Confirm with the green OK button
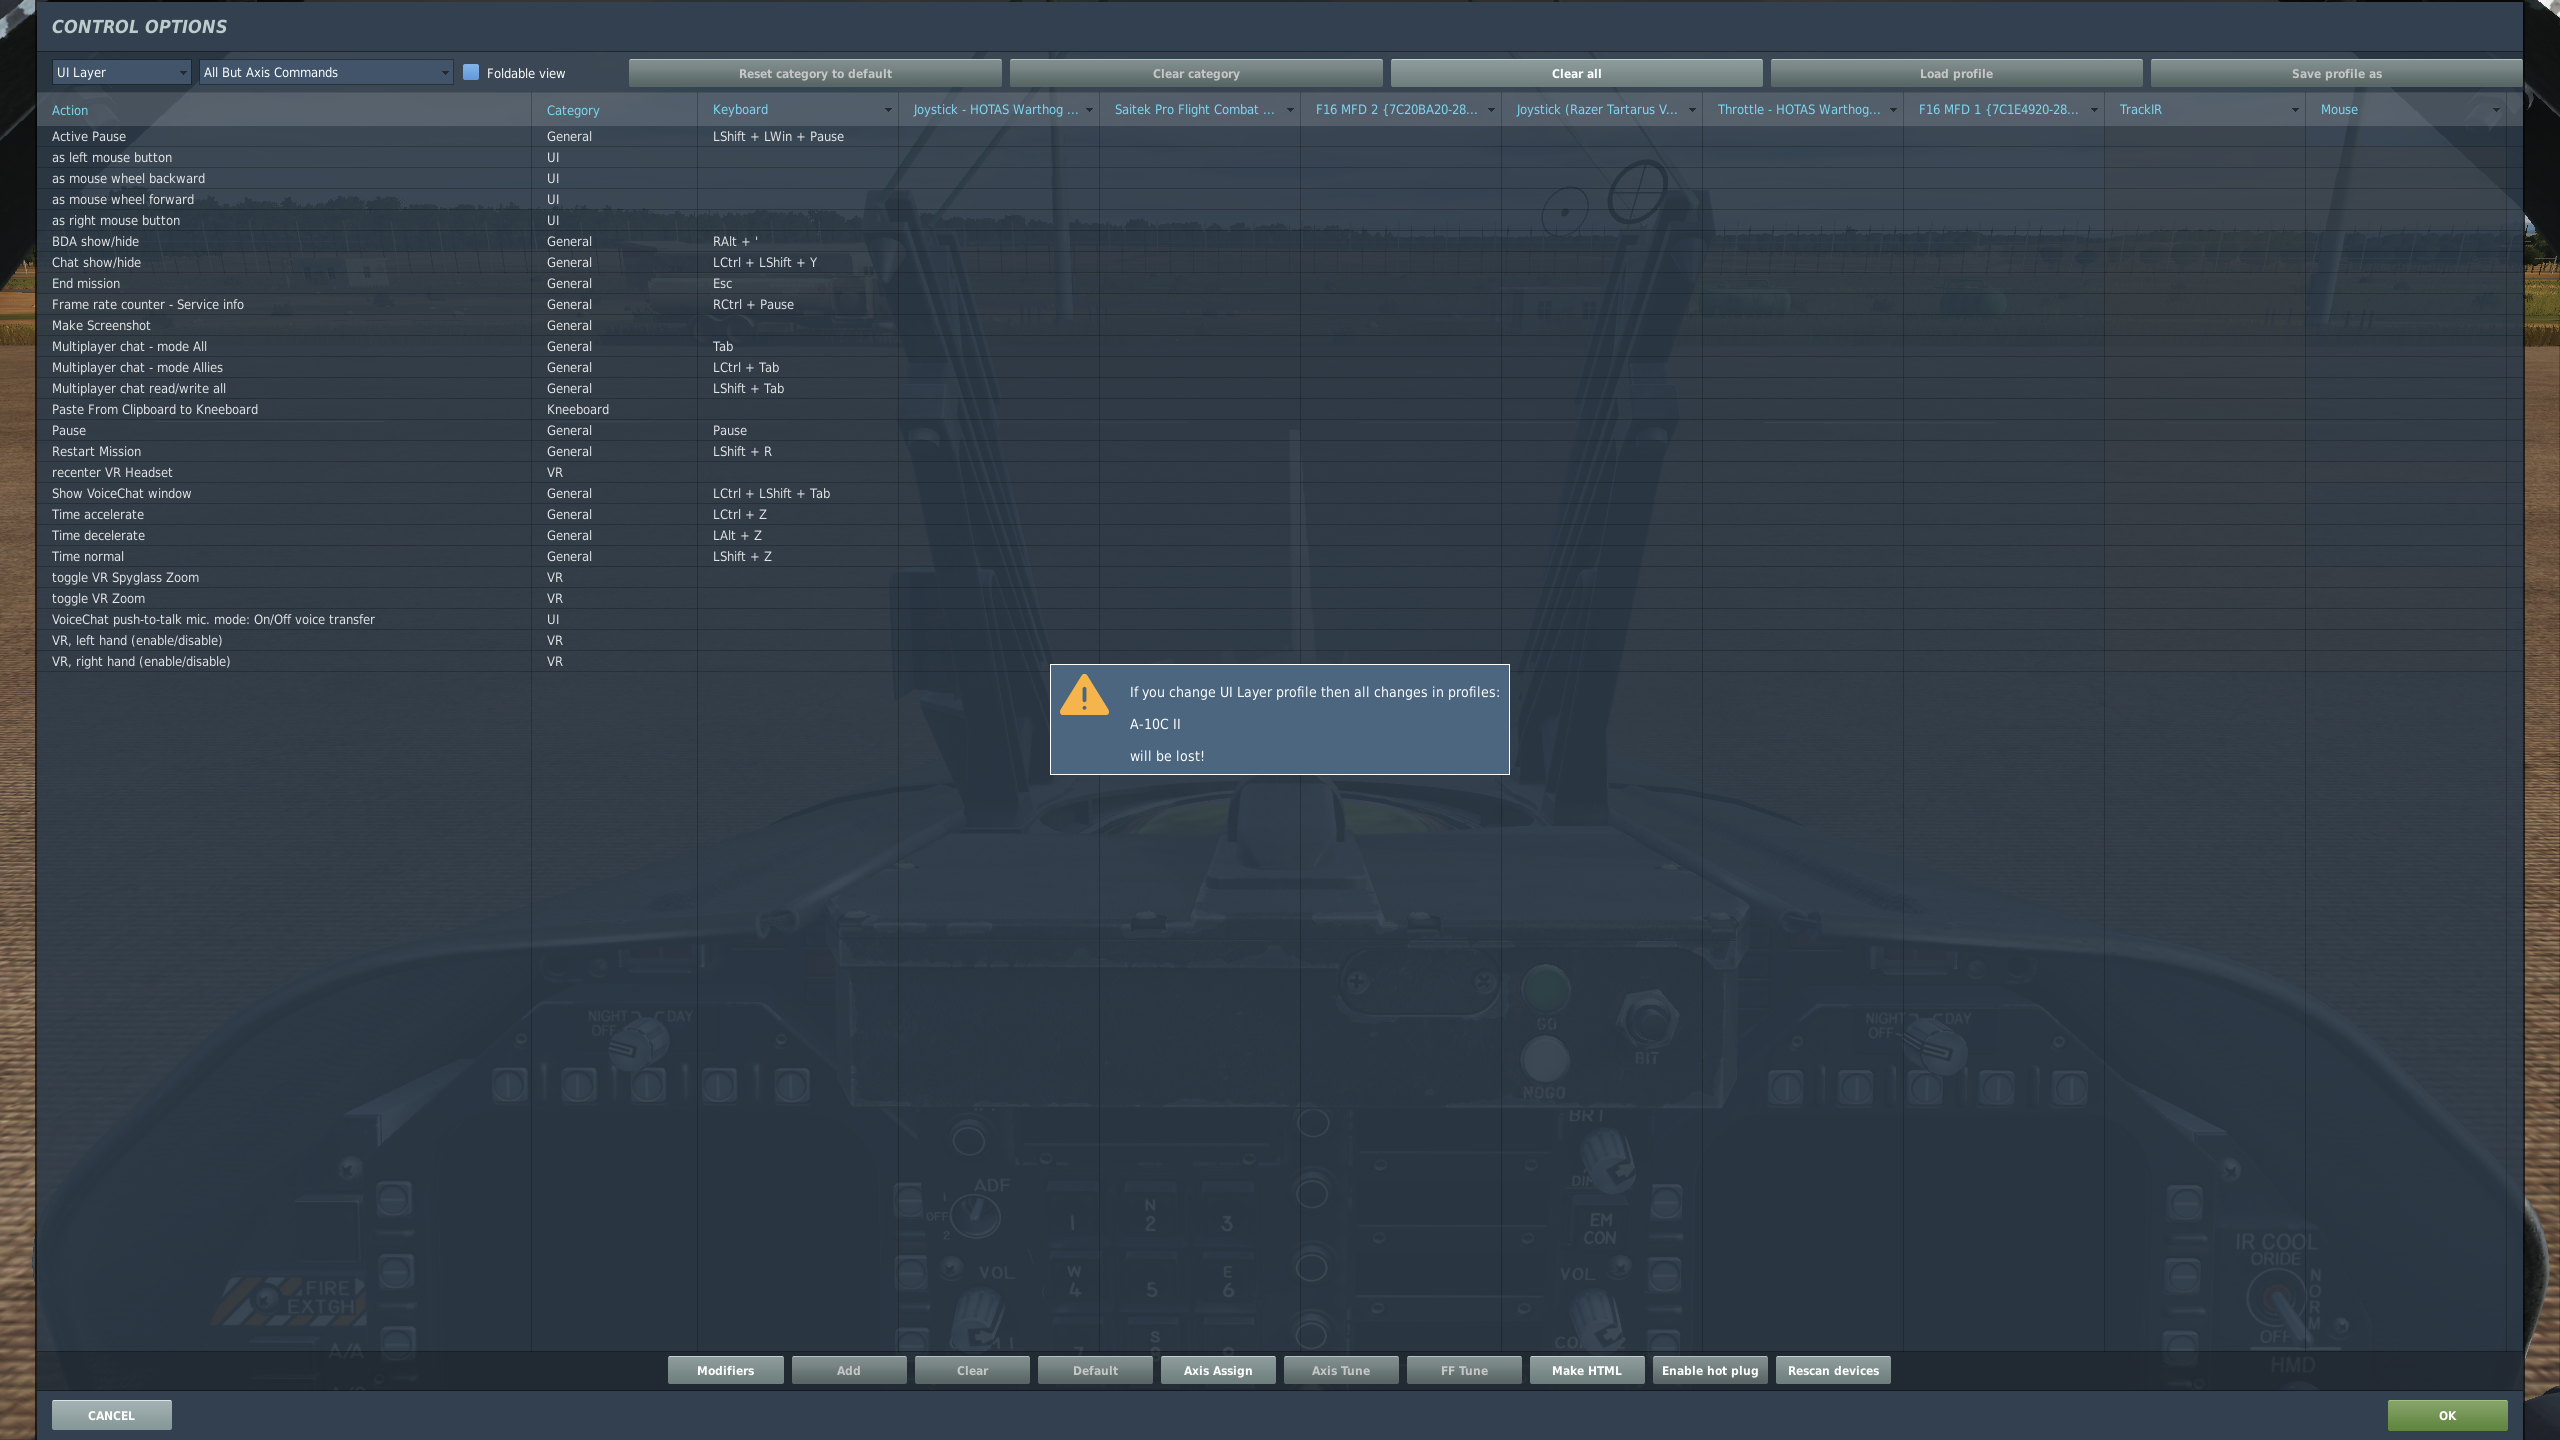 pyautogui.click(x=2447, y=1415)
